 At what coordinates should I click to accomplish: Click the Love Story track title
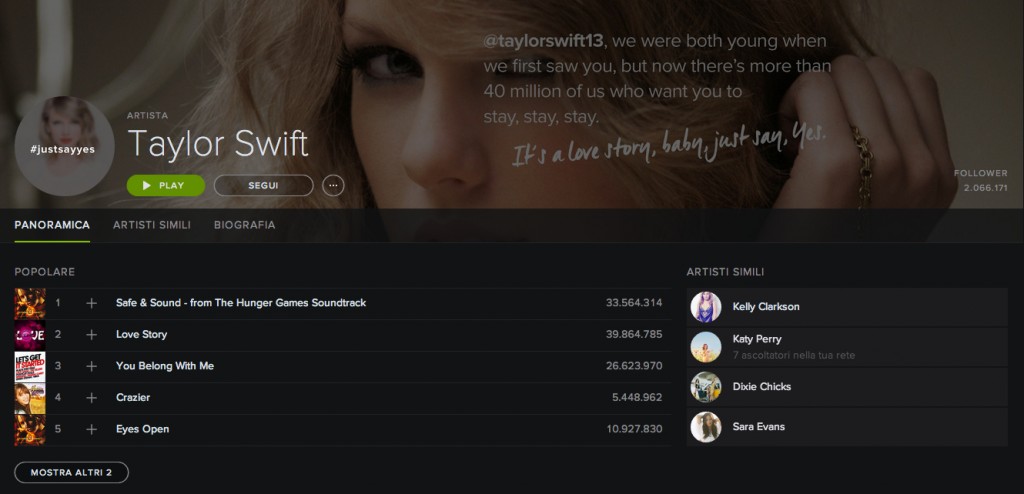click(142, 335)
